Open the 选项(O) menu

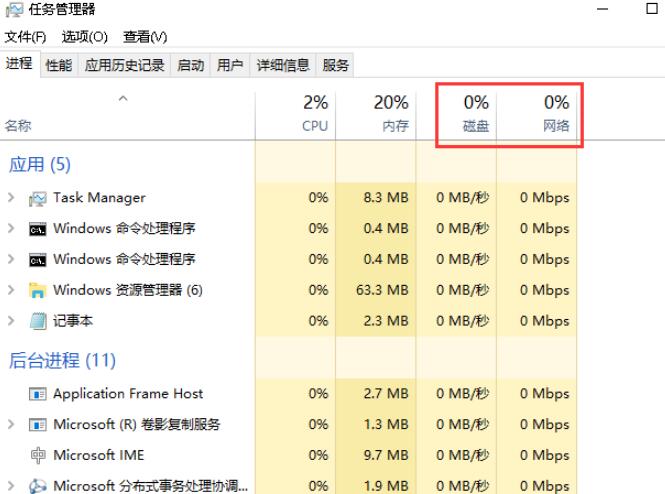point(84,37)
